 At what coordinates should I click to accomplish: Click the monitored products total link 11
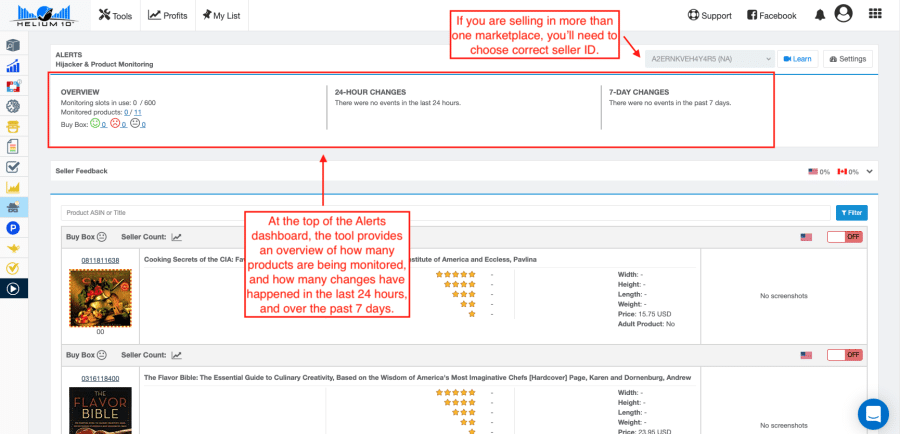coord(138,113)
